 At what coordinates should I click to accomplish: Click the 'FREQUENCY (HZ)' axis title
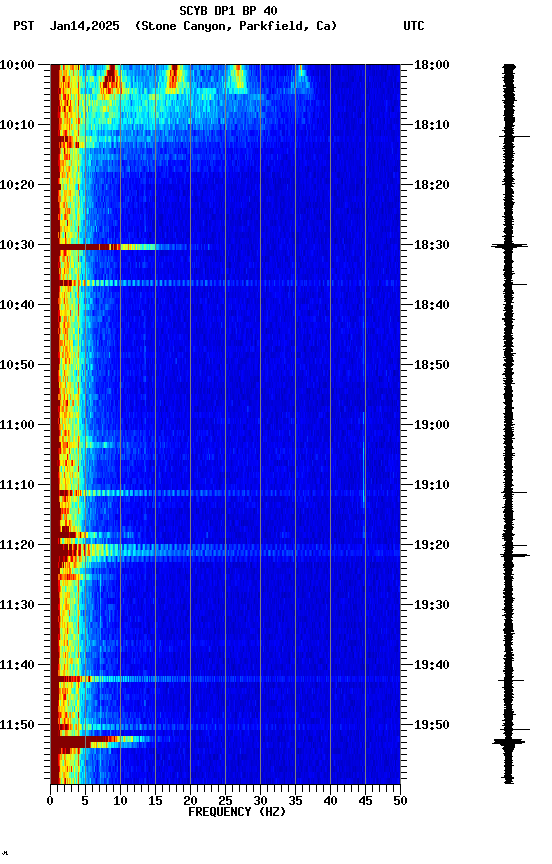point(237,812)
